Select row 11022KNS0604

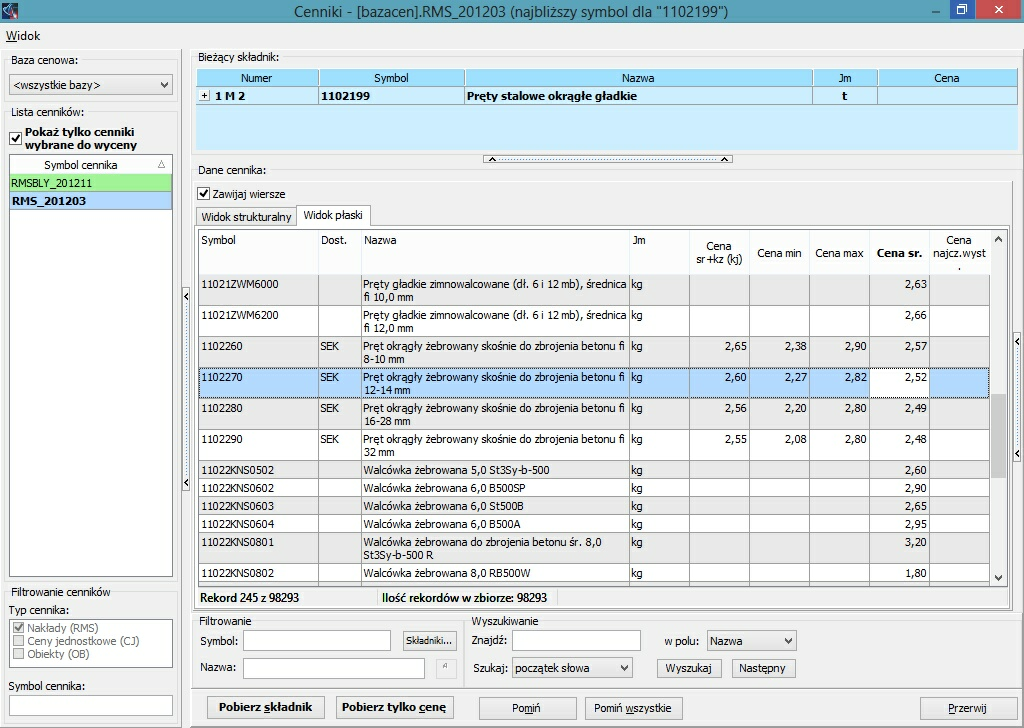(594, 524)
